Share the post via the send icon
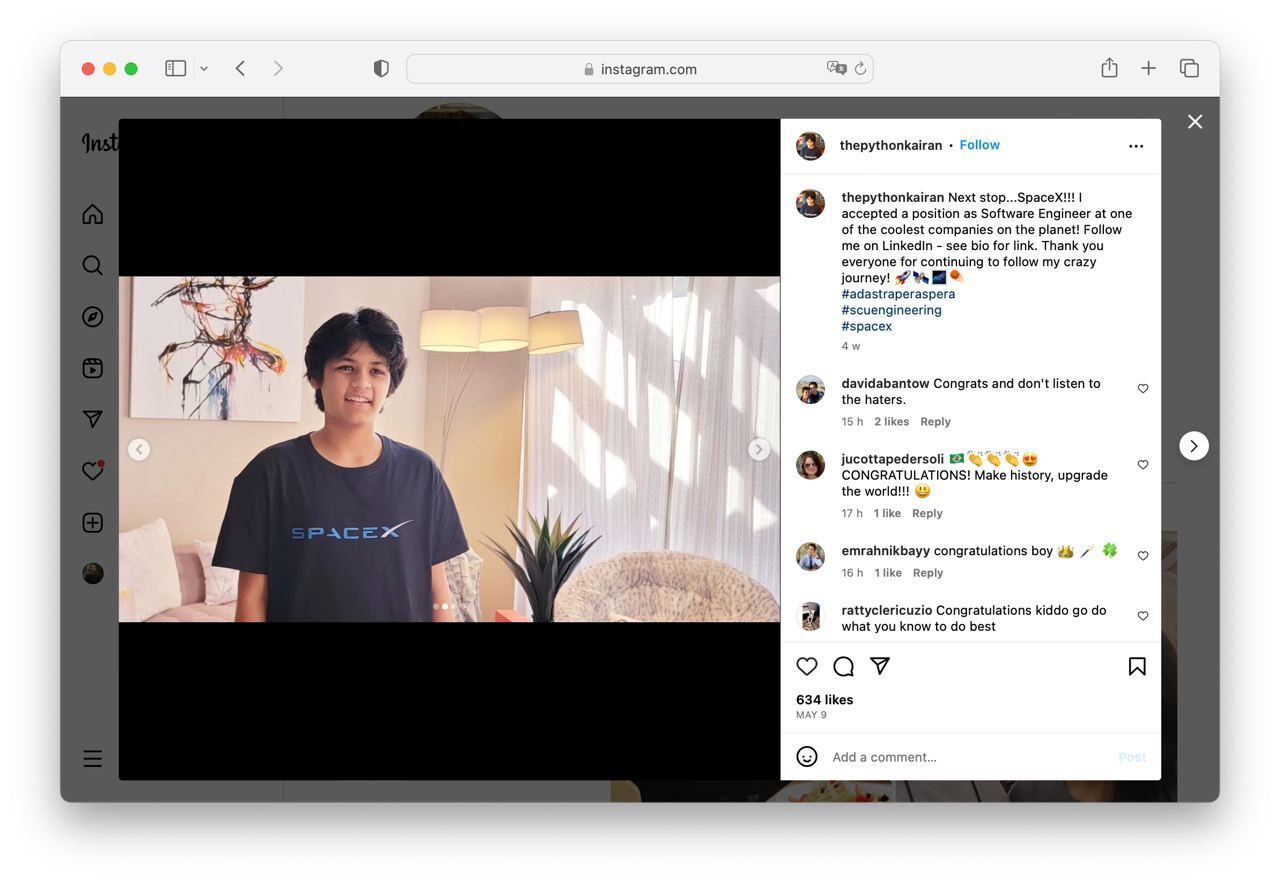Image resolution: width=1280 pixels, height=882 pixels. pos(879,665)
